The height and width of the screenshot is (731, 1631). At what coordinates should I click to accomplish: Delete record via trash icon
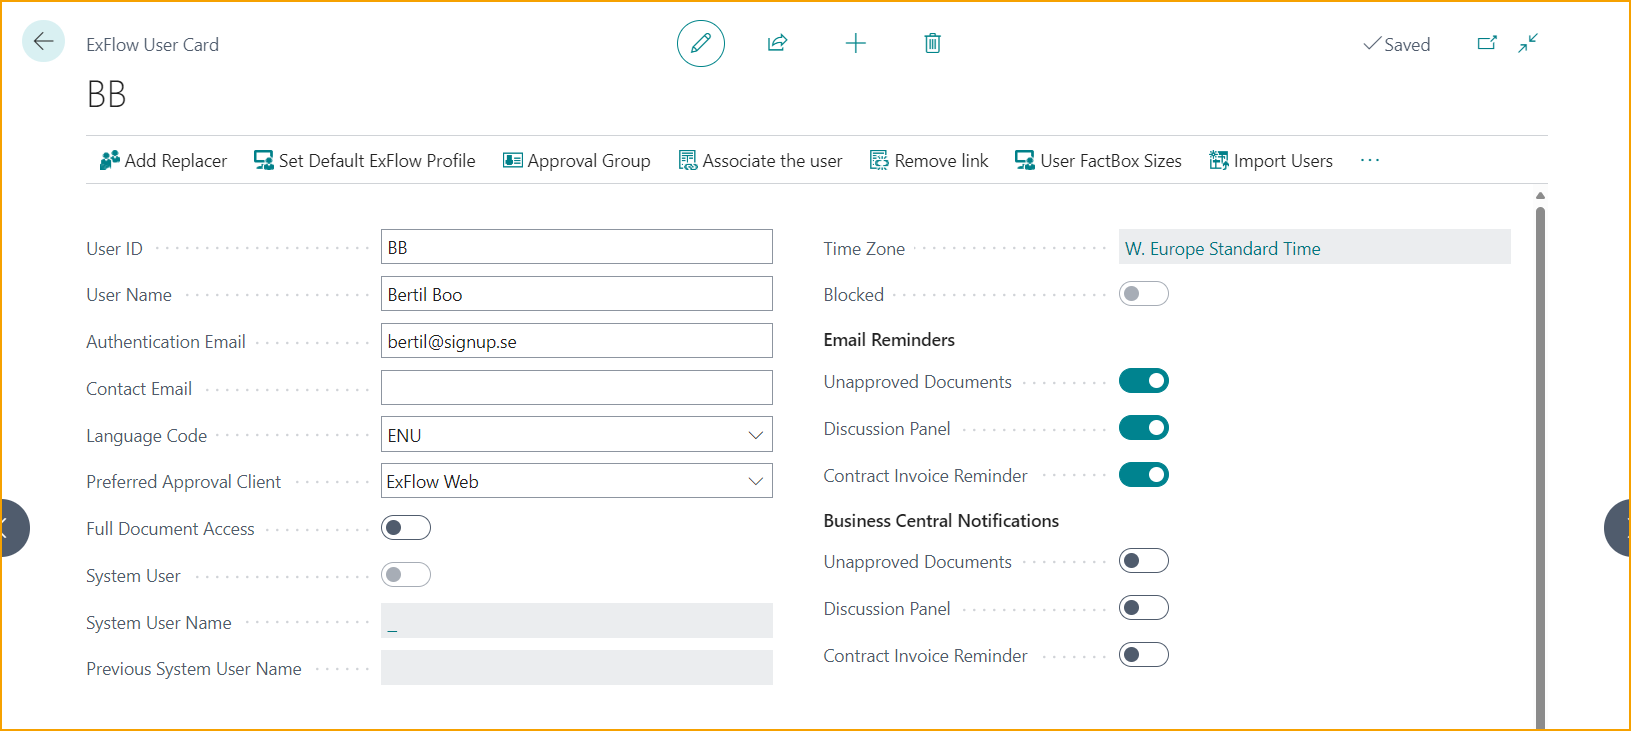pyautogui.click(x=933, y=43)
